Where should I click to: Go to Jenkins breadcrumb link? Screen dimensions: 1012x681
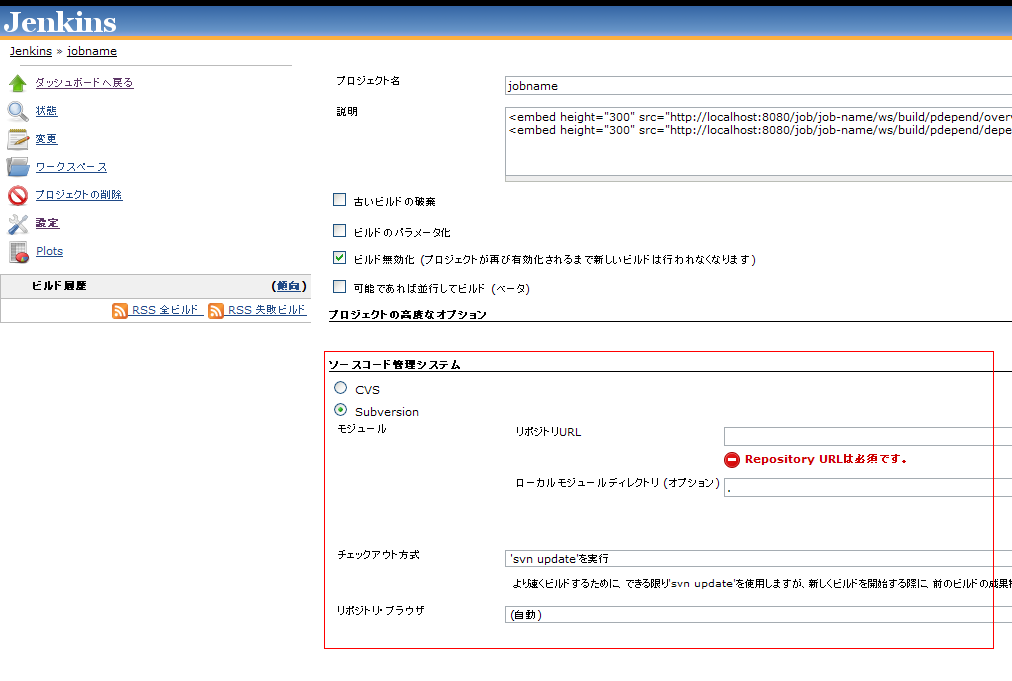coord(31,51)
